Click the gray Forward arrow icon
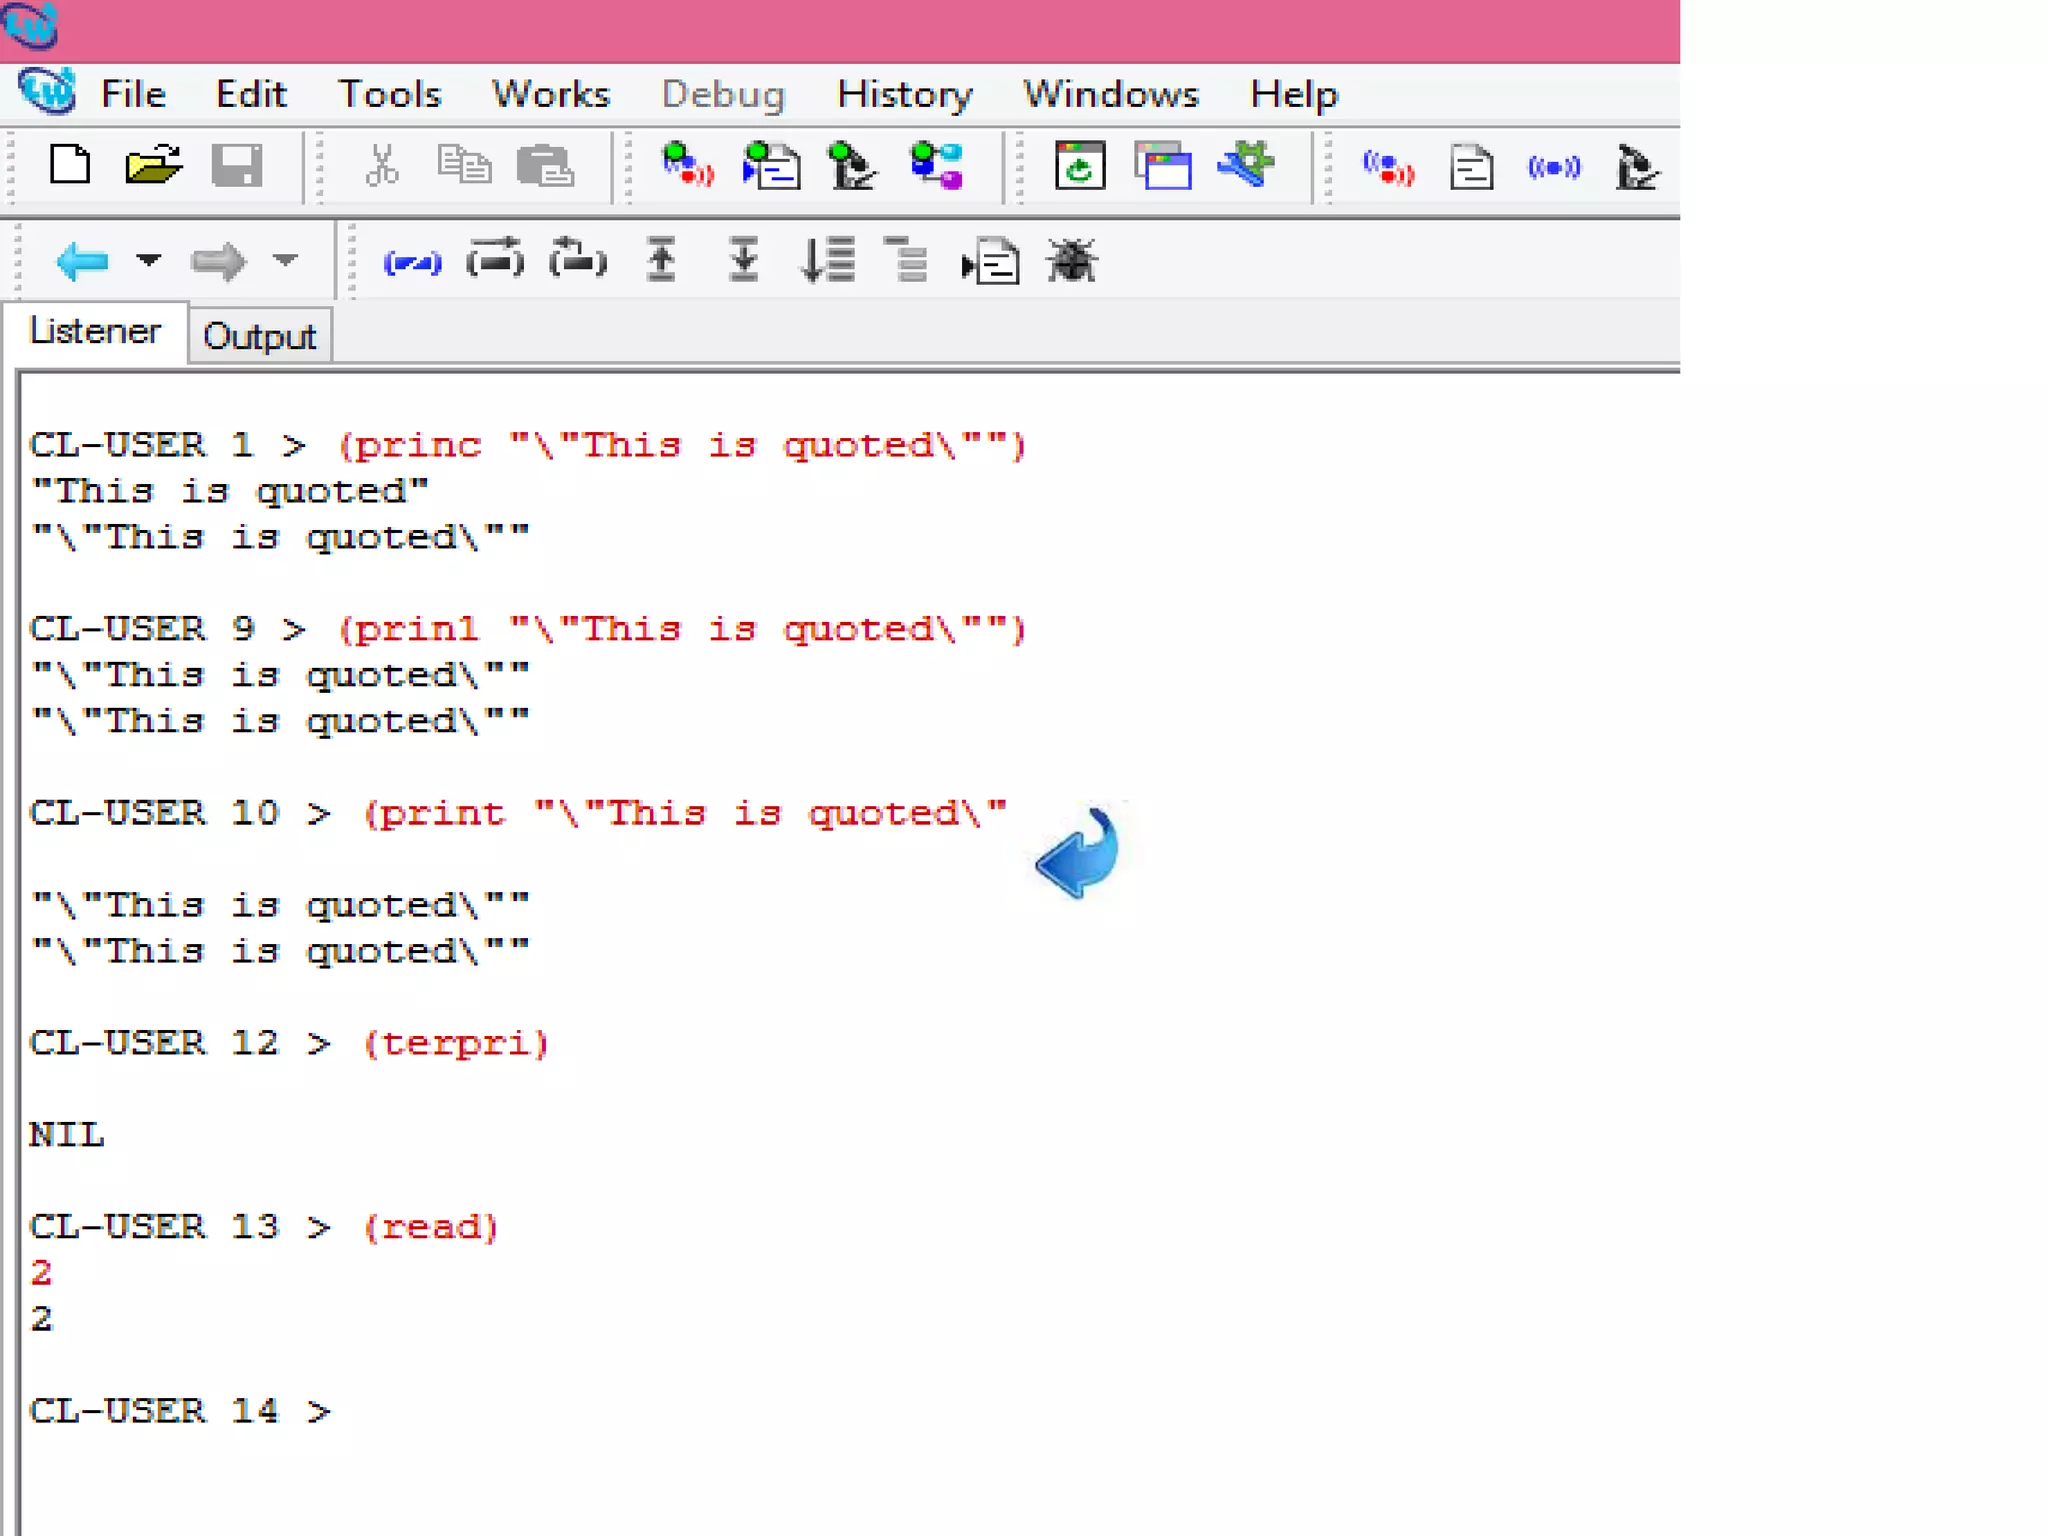The image size is (2048, 1536). click(218, 262)
